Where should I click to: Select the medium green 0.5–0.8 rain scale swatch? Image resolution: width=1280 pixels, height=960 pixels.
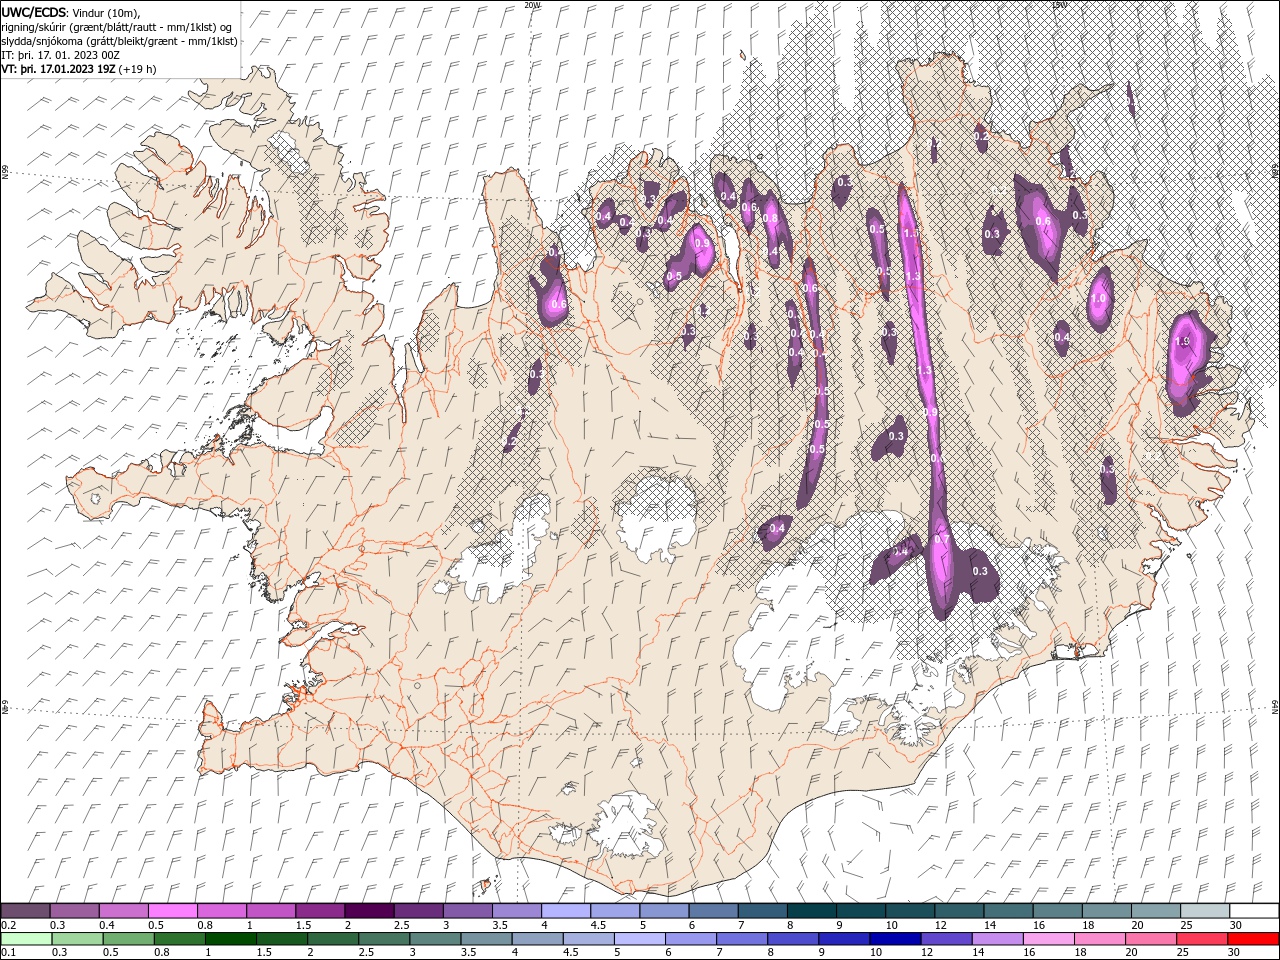click(x=128, y=939)
